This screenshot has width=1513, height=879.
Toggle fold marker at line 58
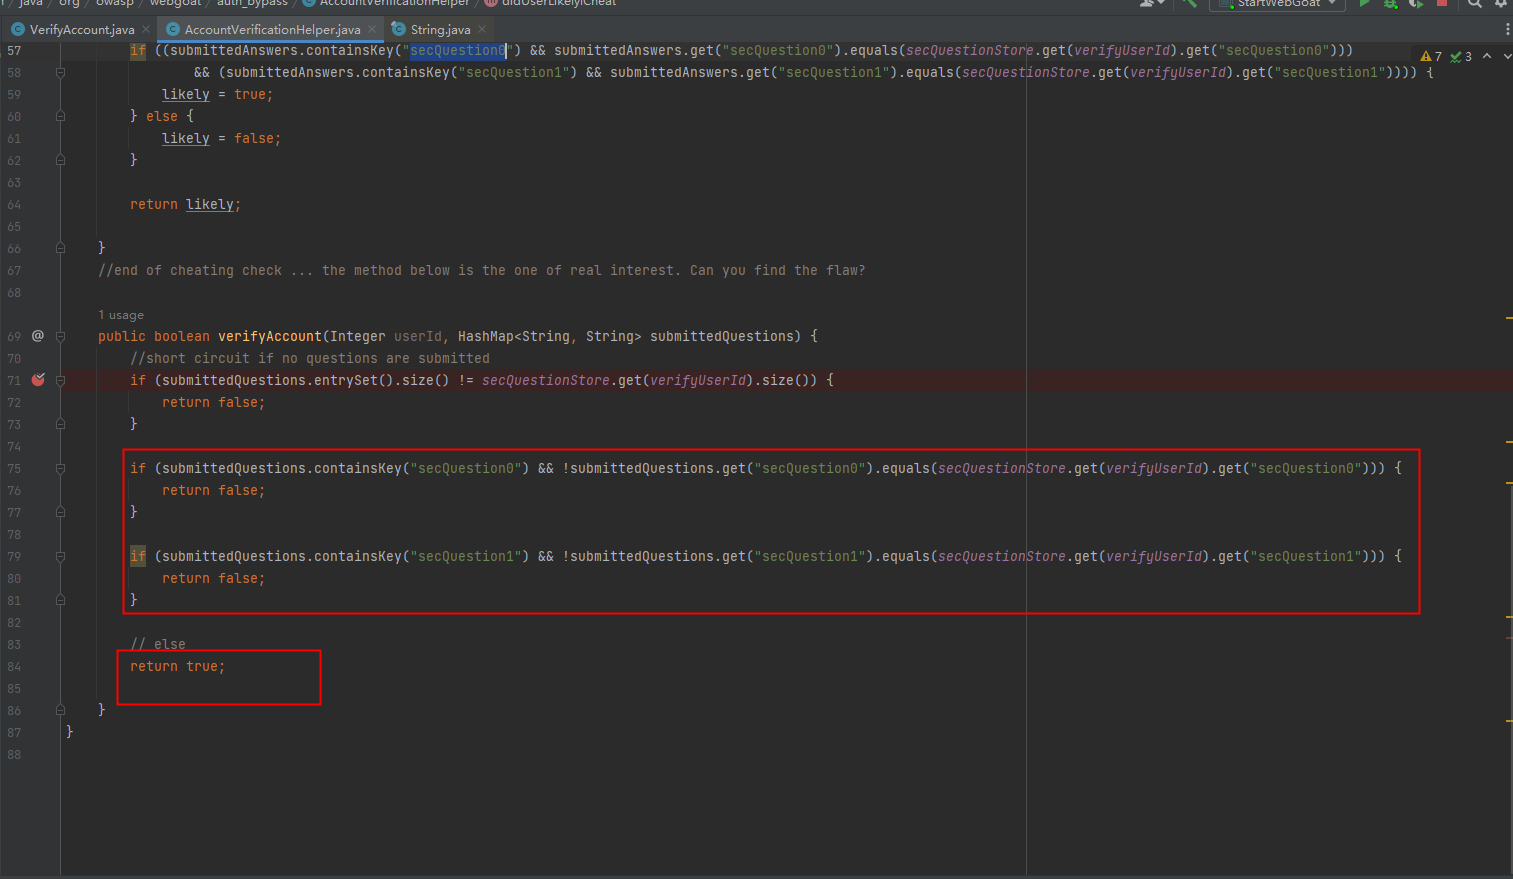point(61,72)
